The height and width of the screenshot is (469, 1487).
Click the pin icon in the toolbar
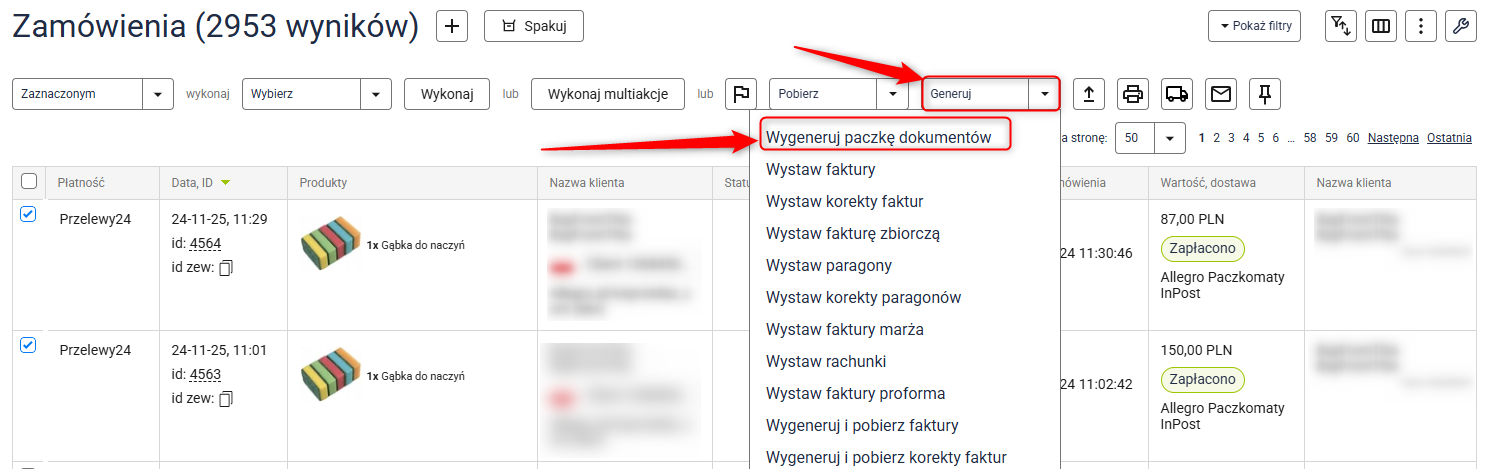[1265, 94]
